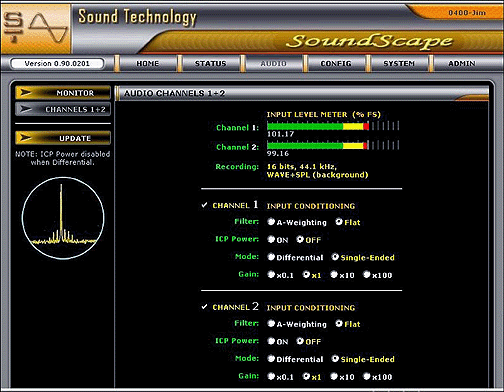The width and height of the screenshot is (504, 392).
Task: Click the CHANNELS 1+2 sidebar button
Action: coord(63,109)
